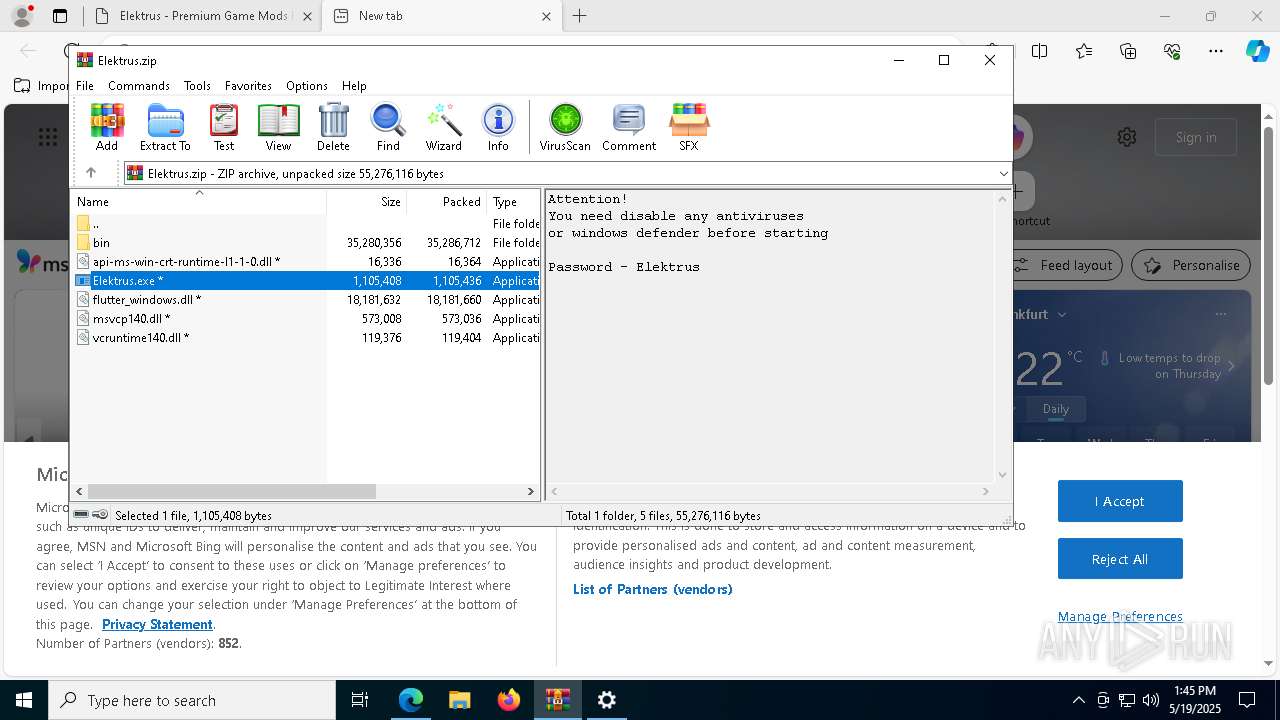Run VirusScan from the toolbar
Viewport: 1280px width, 720px height.
[x=565, y=127]
